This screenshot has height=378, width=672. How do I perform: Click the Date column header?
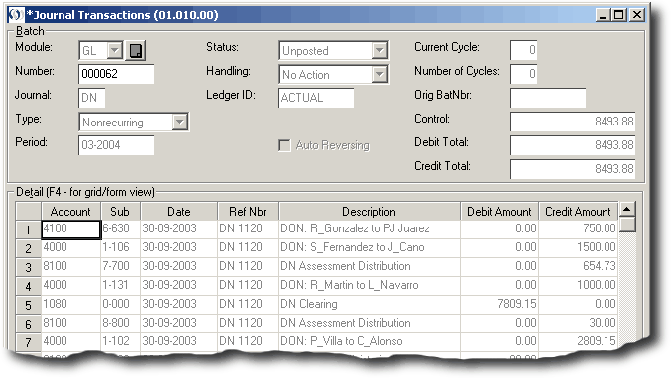[x=179, y=212]
